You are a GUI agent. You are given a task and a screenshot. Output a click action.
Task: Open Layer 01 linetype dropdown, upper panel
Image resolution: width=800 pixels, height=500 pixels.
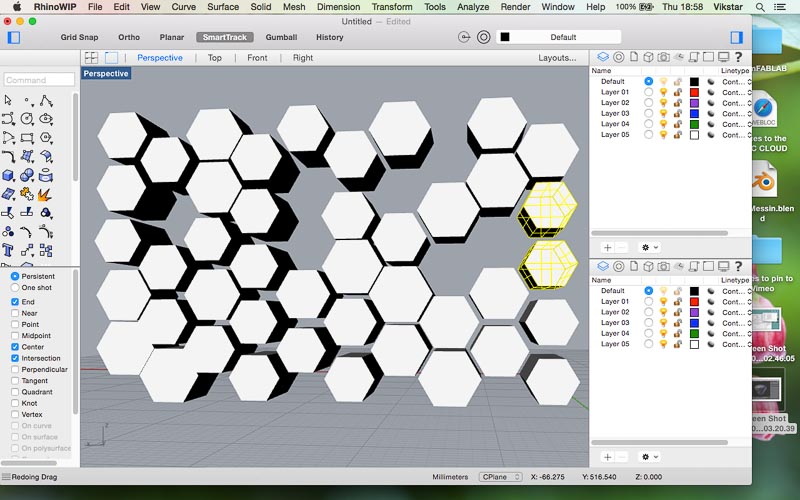(736, 92)
